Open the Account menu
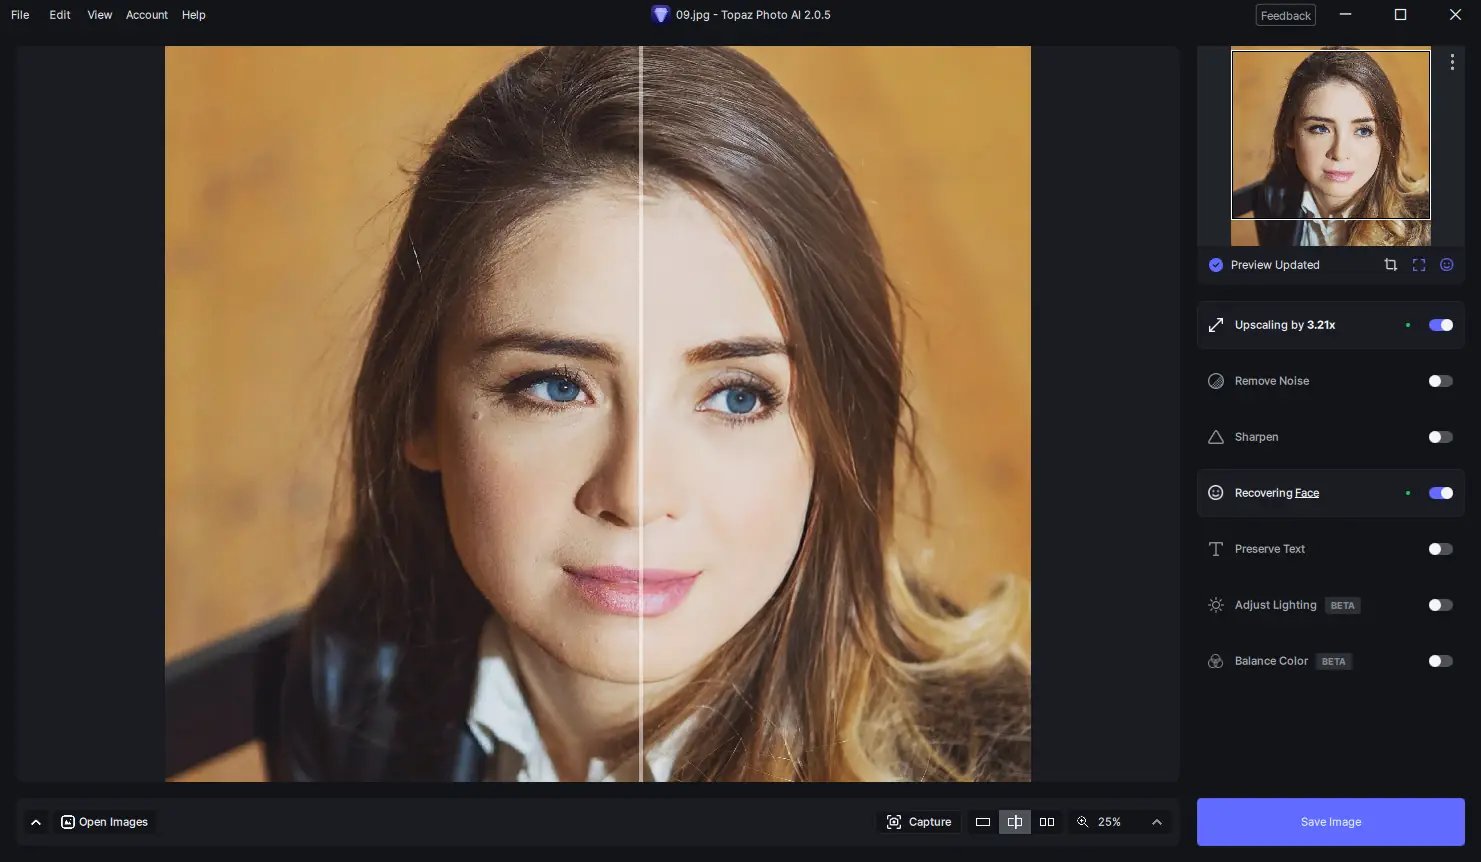The width and height of the screenshot is (1481, 862). coord(146,14)
